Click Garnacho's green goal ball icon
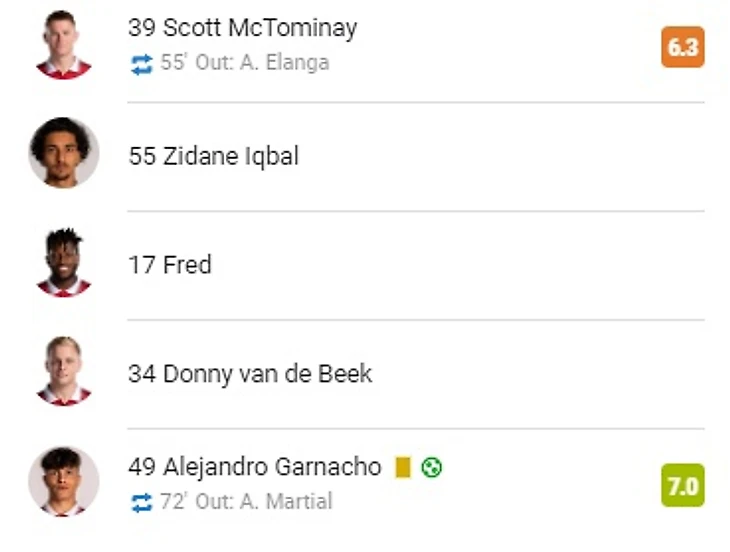The height and width of the screenshot is (552, 730). tap(432, 467)
